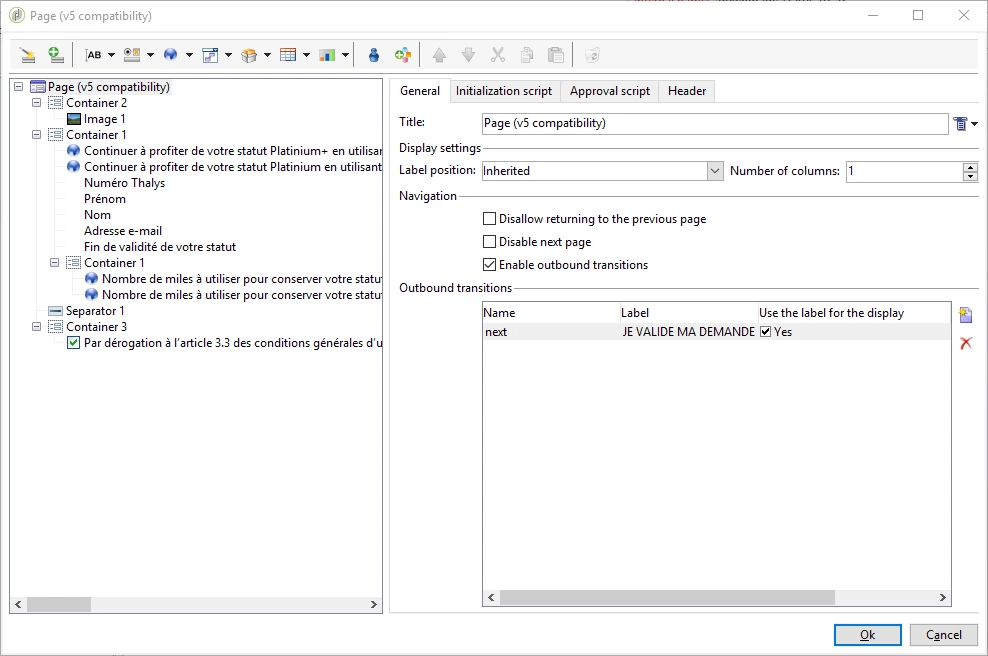
Task: Open dropdown arrow next to table icon
Action: click(x=306, y=55)
